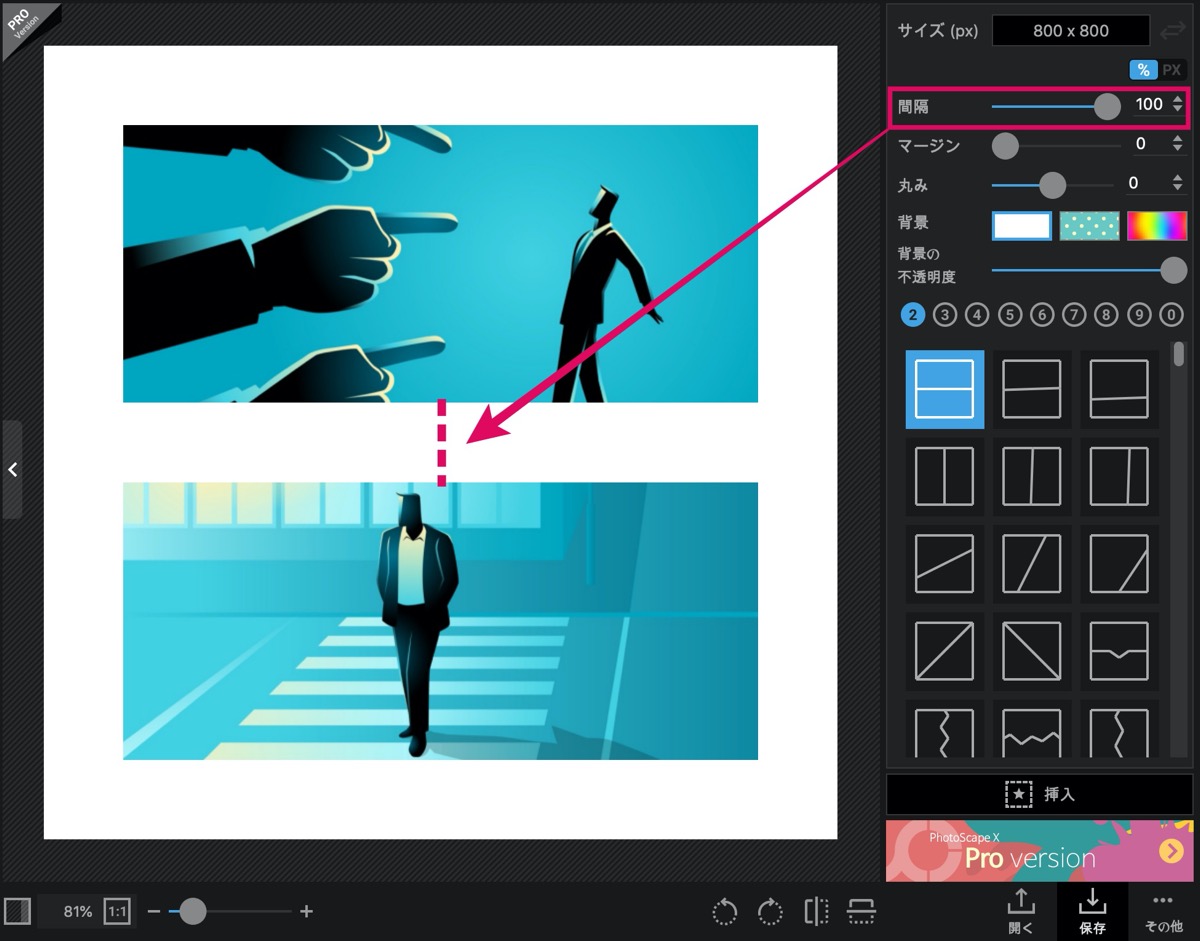Select the 2-photo layout count

tap(912, 315)
